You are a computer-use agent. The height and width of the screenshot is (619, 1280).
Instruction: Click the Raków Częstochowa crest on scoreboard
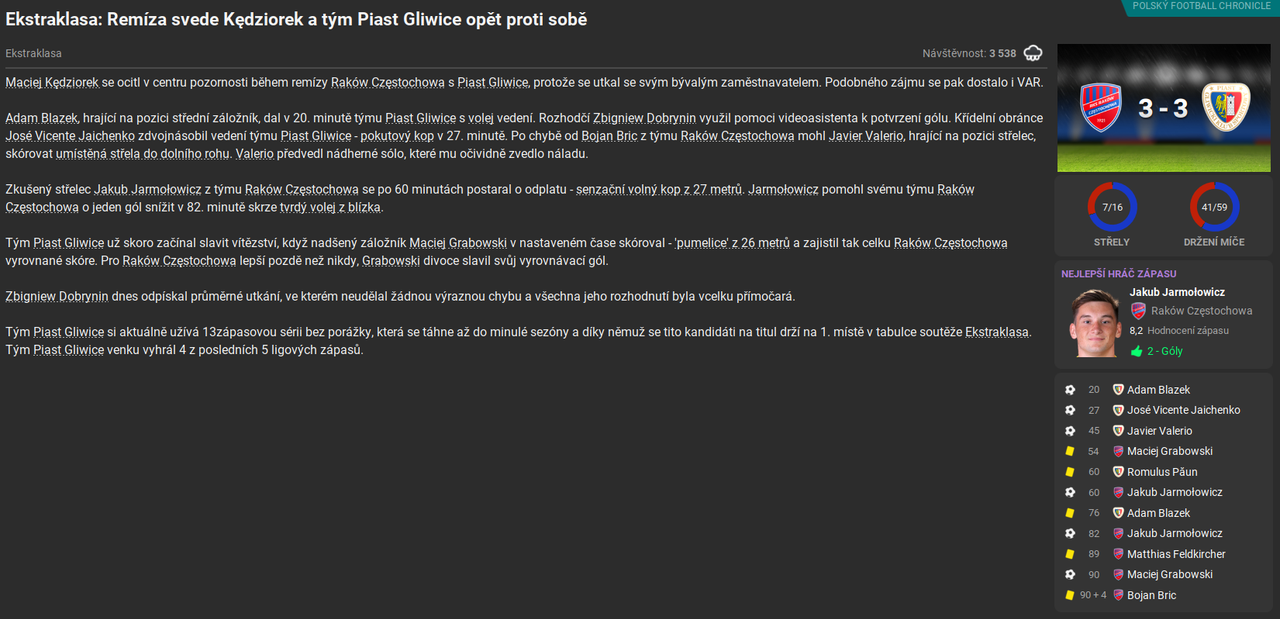click(x=1099, y=108)
